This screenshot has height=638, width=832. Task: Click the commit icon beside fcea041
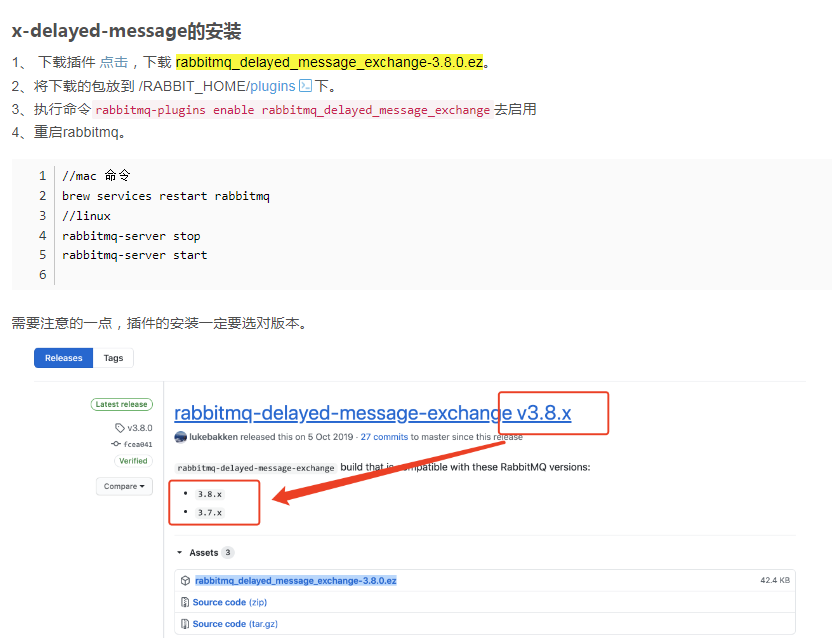(116, 444)
